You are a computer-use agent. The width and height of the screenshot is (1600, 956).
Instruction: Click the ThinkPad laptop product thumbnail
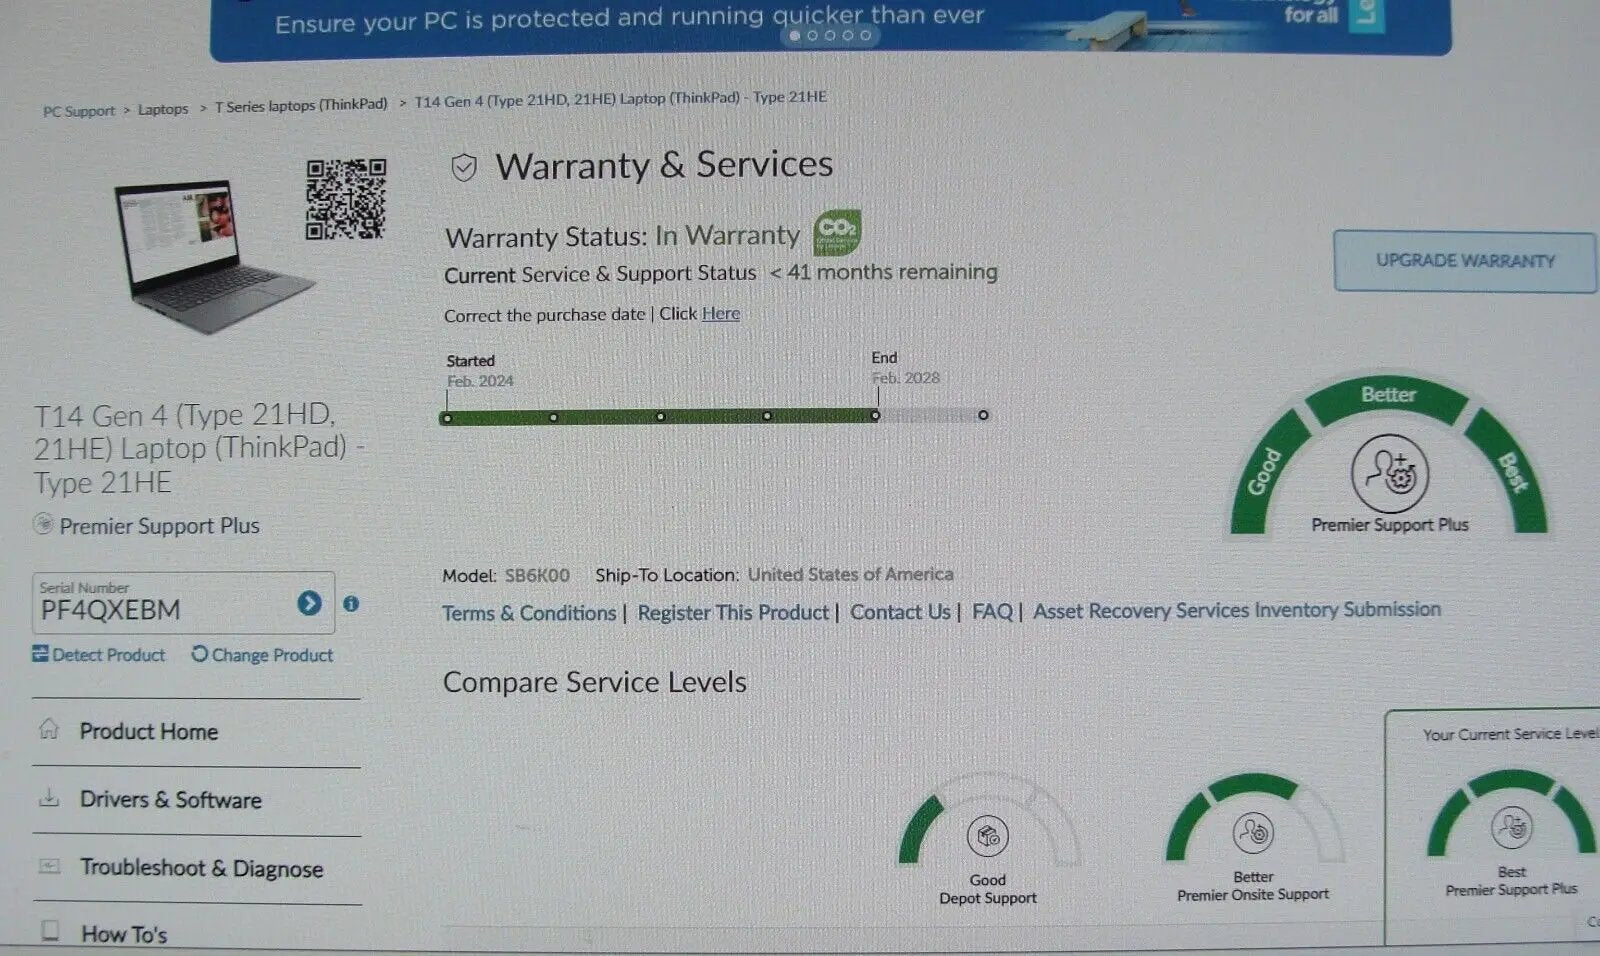(x=213, y=255)
